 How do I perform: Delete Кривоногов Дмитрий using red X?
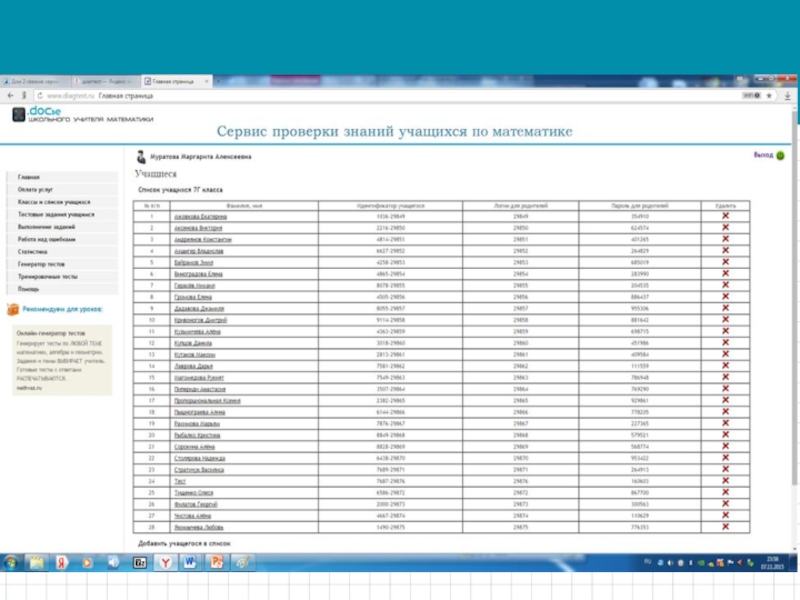coord(725,319)
